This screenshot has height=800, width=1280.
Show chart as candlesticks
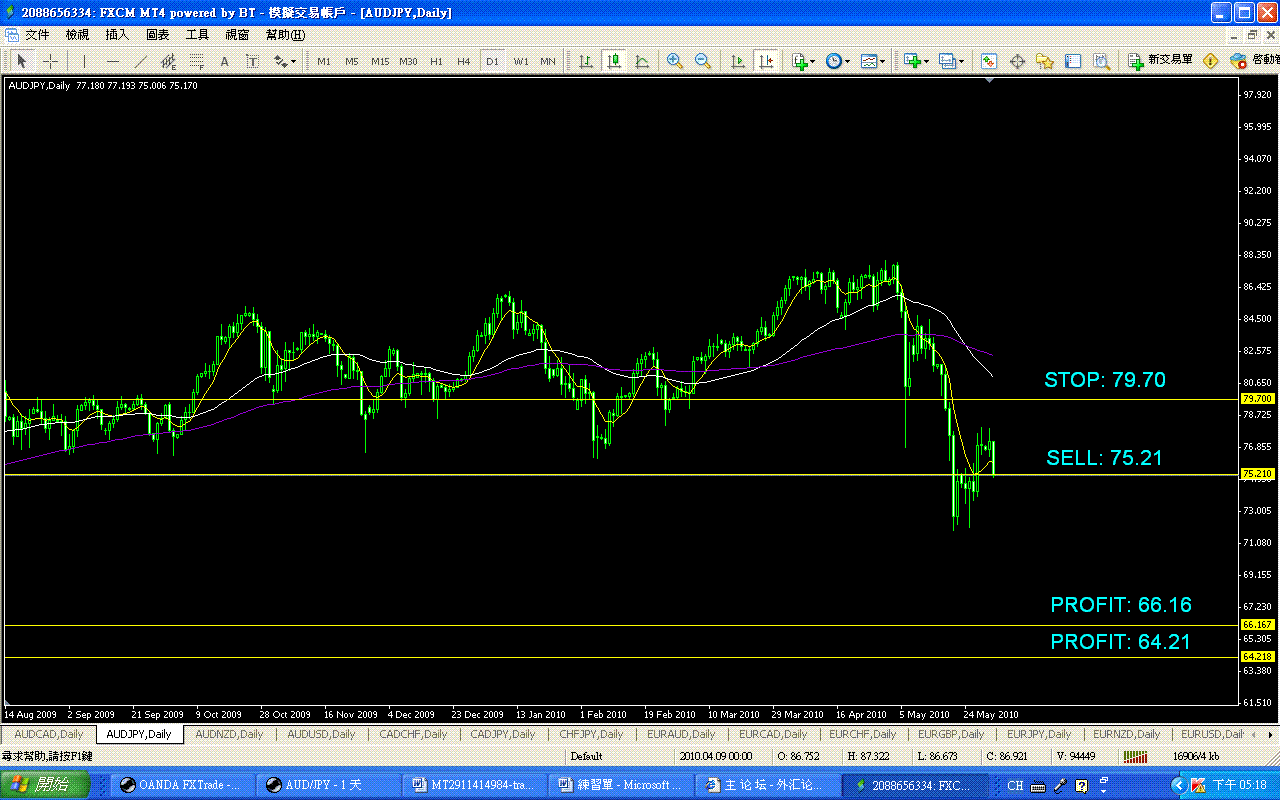pos(614,61)
